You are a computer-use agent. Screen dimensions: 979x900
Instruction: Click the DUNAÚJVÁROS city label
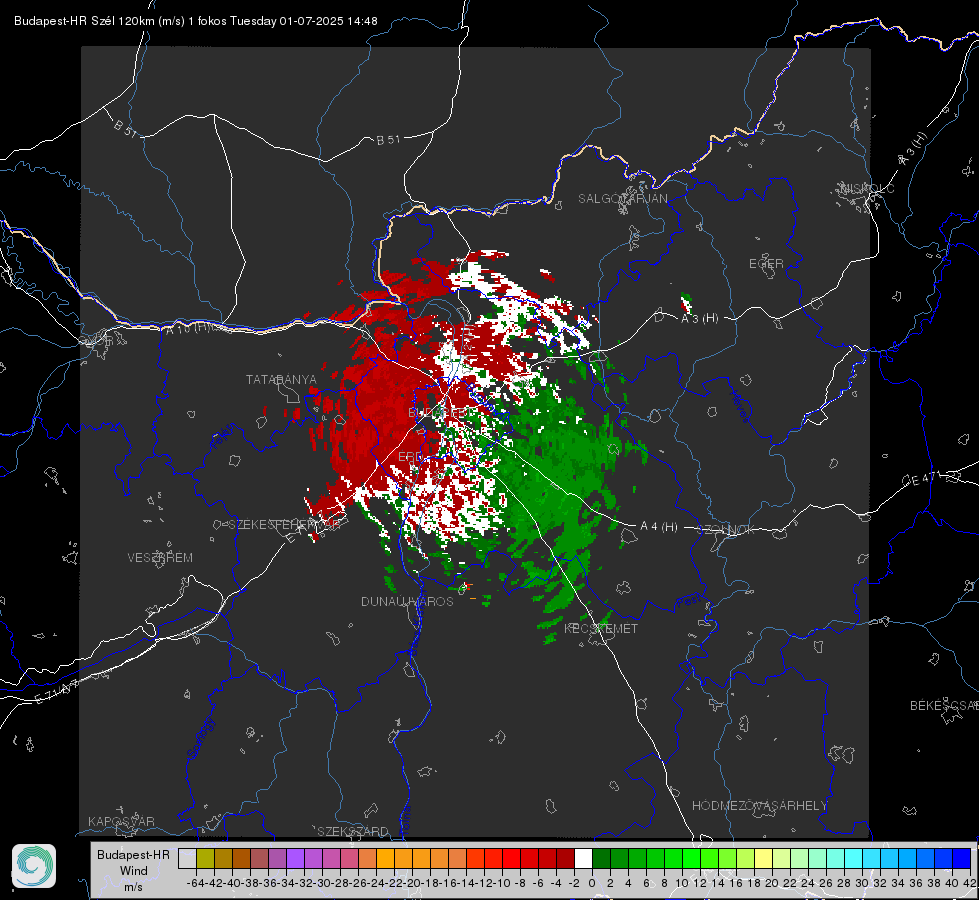tap(407, 601)
